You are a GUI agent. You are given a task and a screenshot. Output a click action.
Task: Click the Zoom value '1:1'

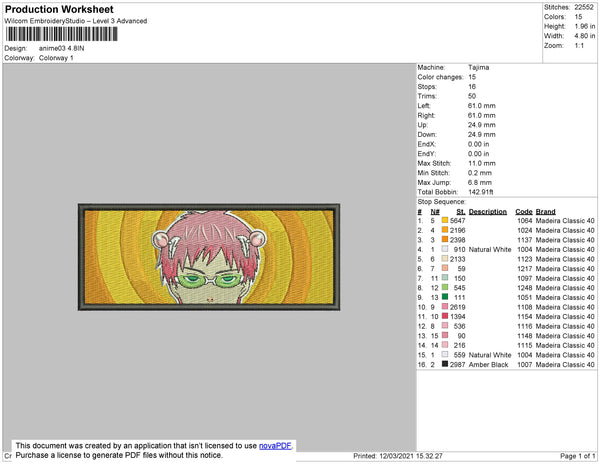pyautogui.click(x=579, y=46)
